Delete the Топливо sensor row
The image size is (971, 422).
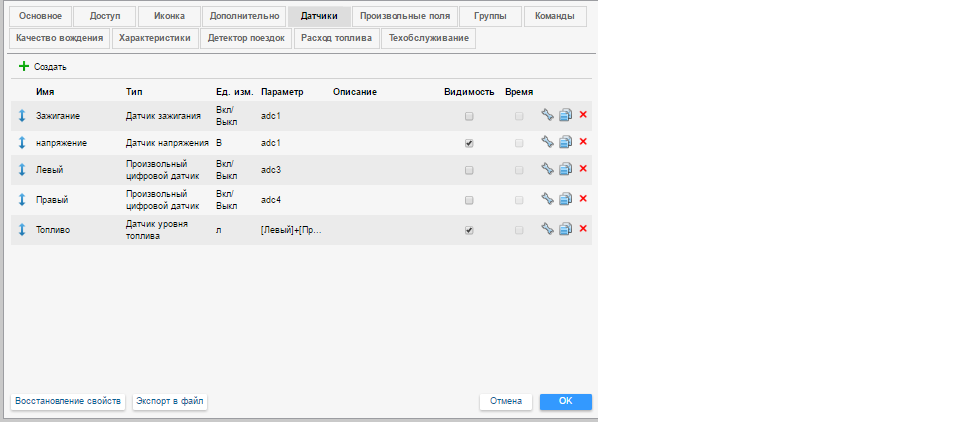583,228
